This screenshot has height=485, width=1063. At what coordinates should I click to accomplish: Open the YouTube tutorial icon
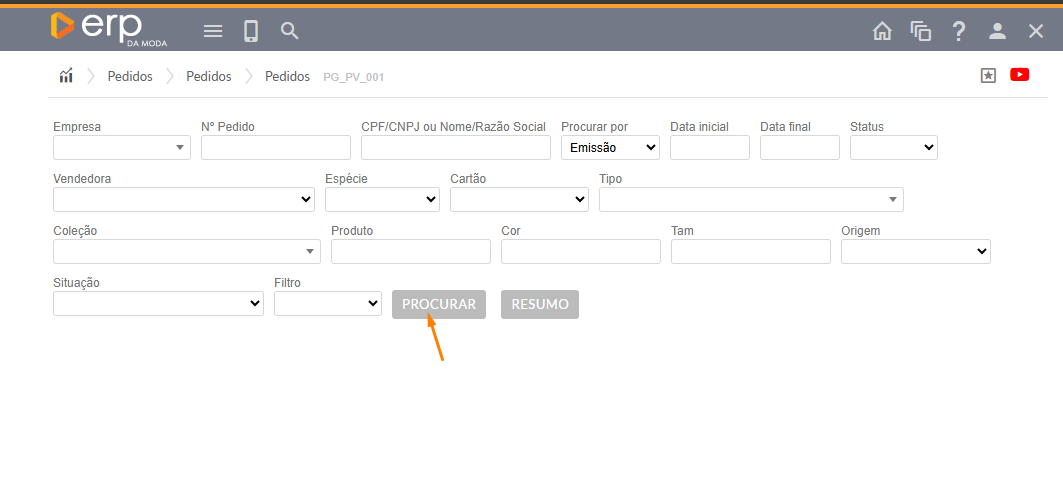(1019, 75)
